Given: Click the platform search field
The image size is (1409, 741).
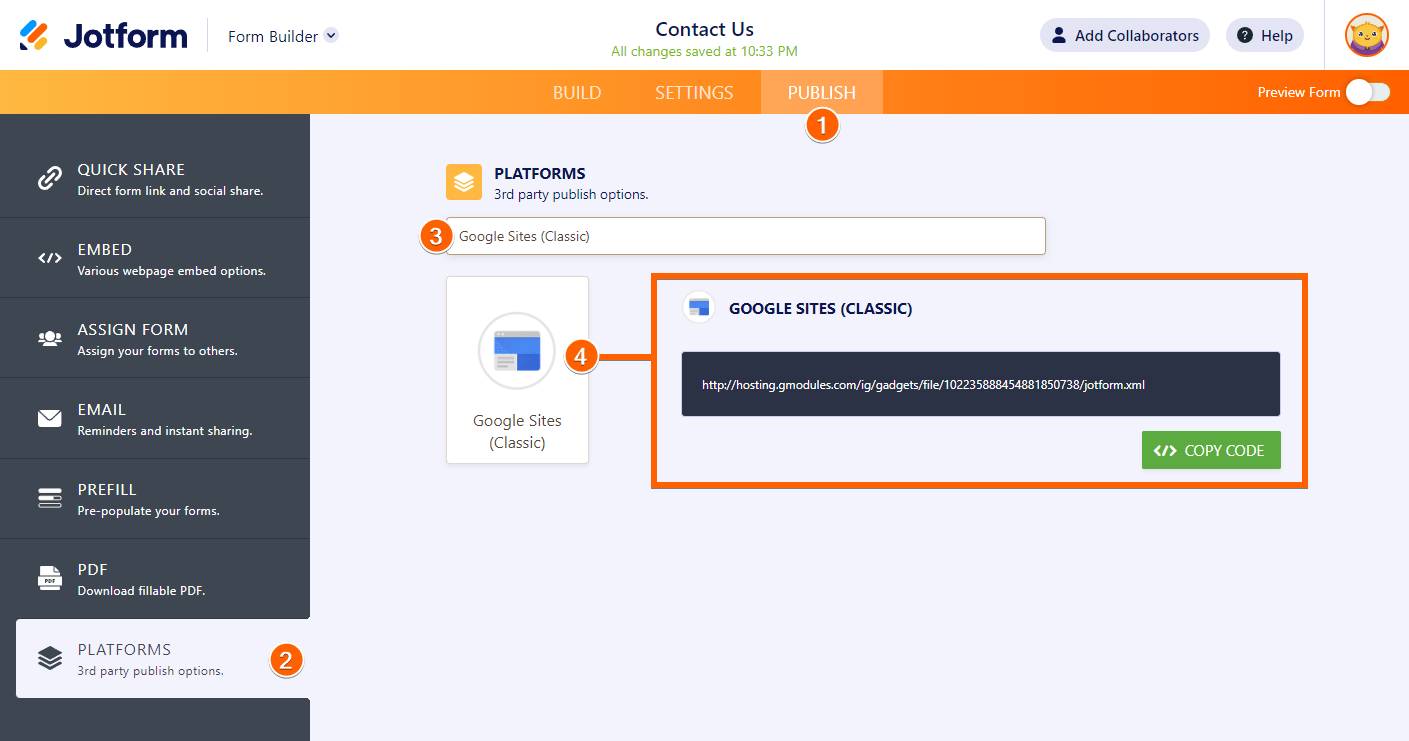Looking at the screenshot, I should click(x=746, y=236).
